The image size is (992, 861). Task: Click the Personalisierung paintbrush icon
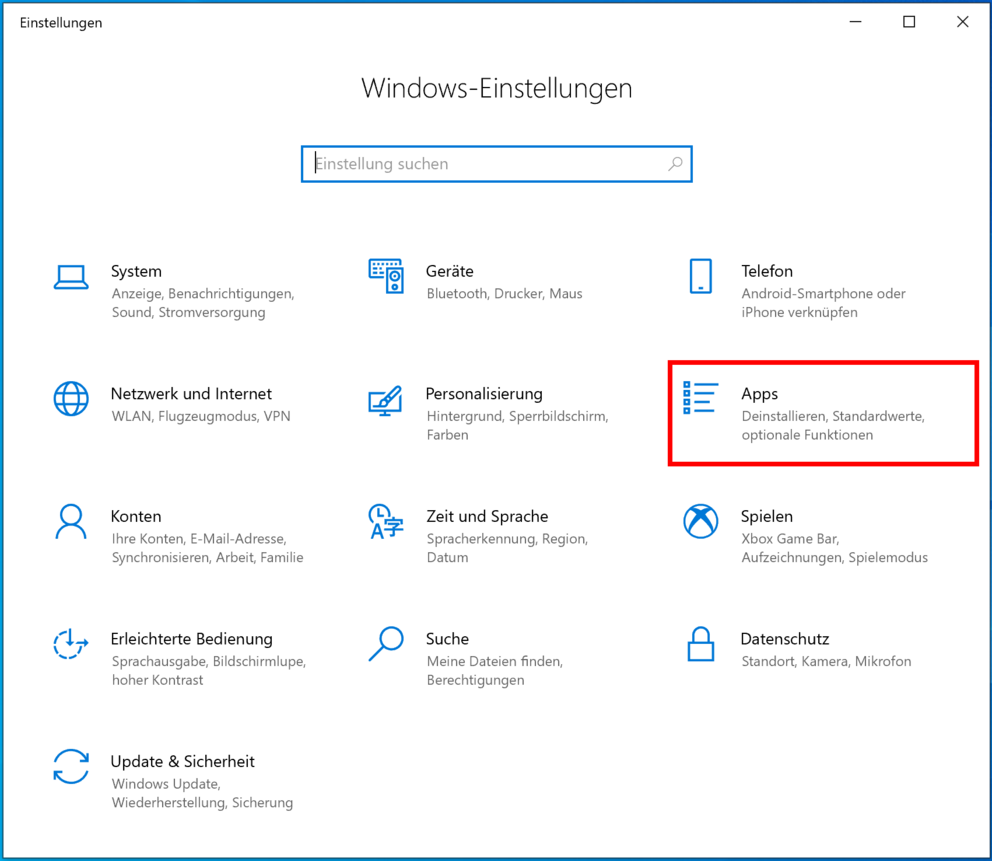385,400
